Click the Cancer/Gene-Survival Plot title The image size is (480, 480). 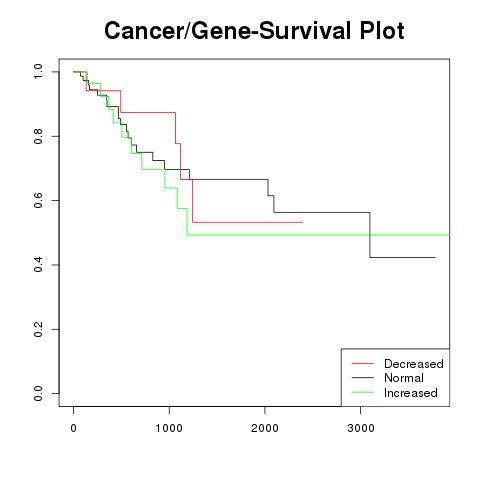[254, 31]
